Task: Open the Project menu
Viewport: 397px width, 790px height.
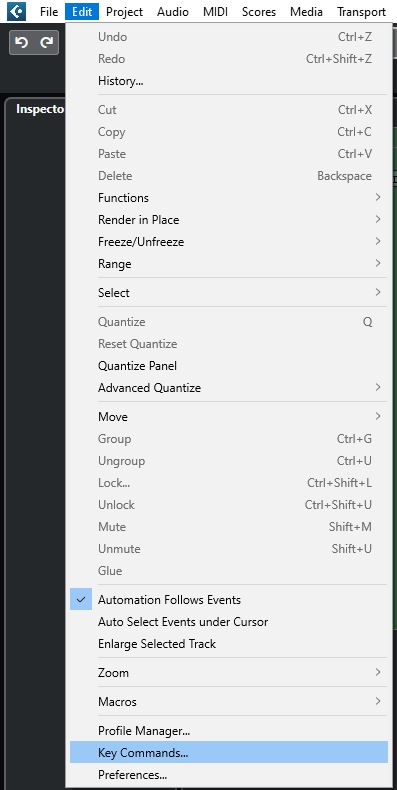Action: click(x=124, y=12)
